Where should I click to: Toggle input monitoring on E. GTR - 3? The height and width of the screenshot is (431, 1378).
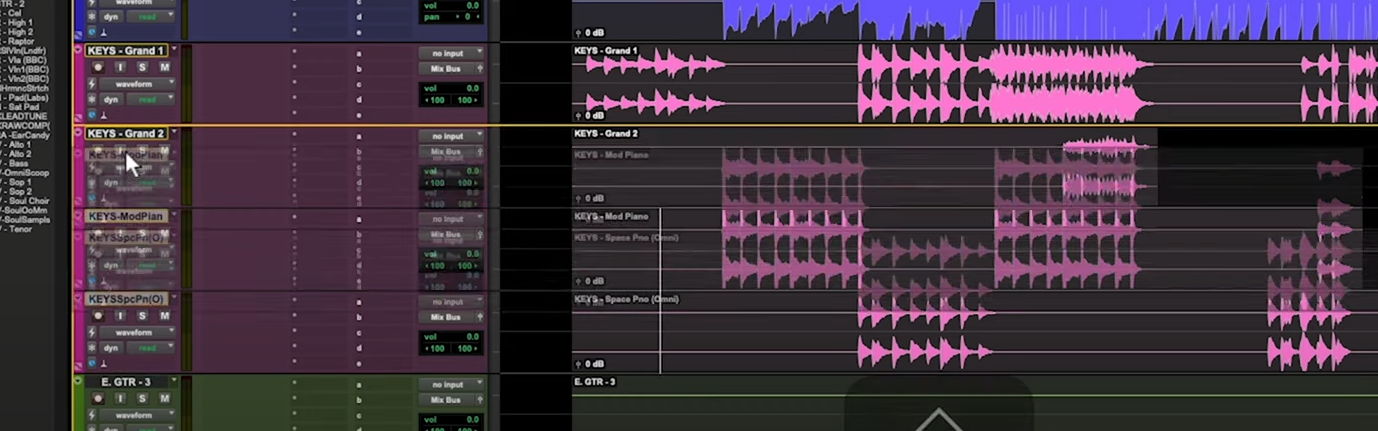click(x=120, y=398)
